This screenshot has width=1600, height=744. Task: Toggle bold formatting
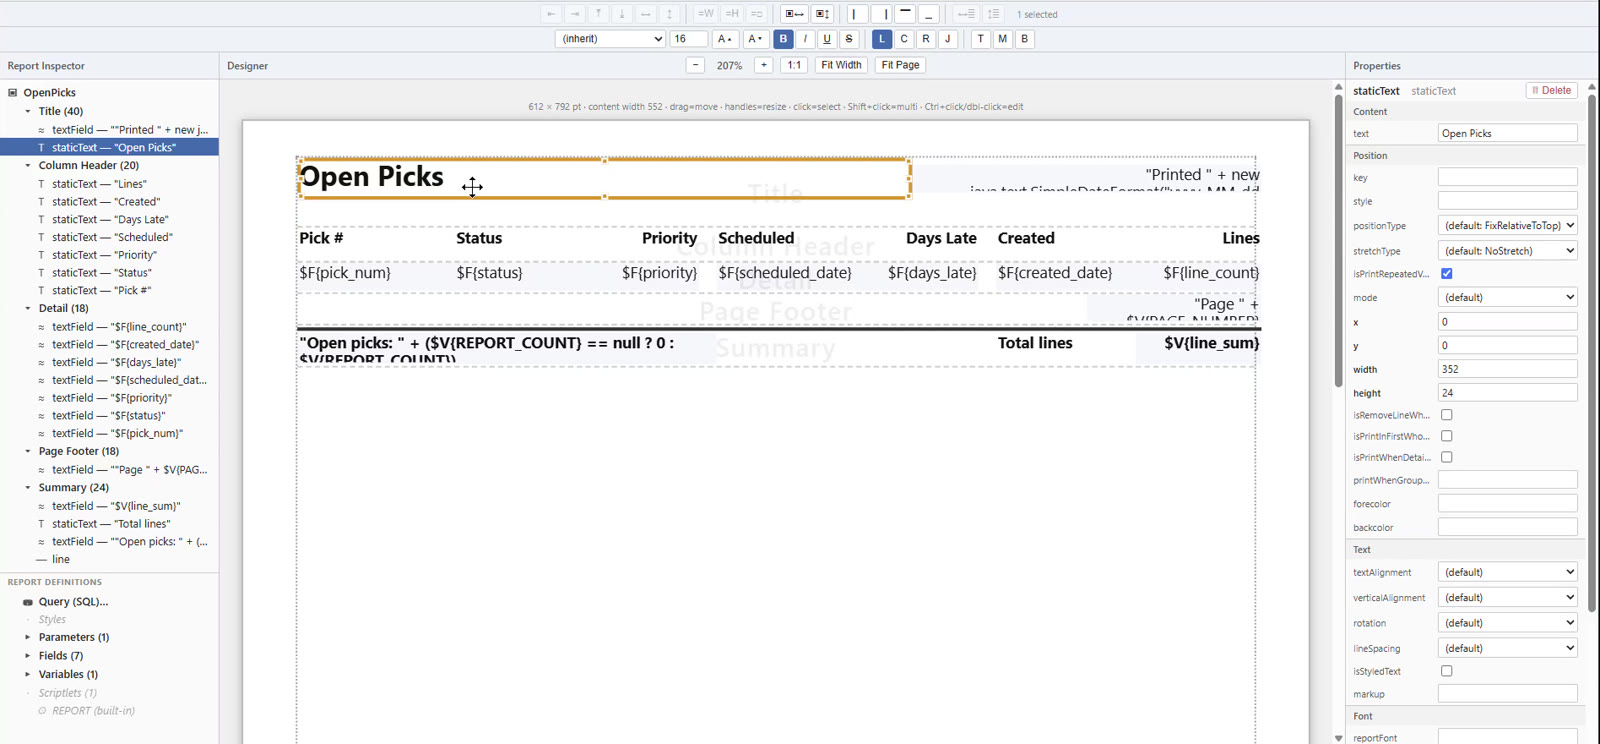click(x=783, y=39)
